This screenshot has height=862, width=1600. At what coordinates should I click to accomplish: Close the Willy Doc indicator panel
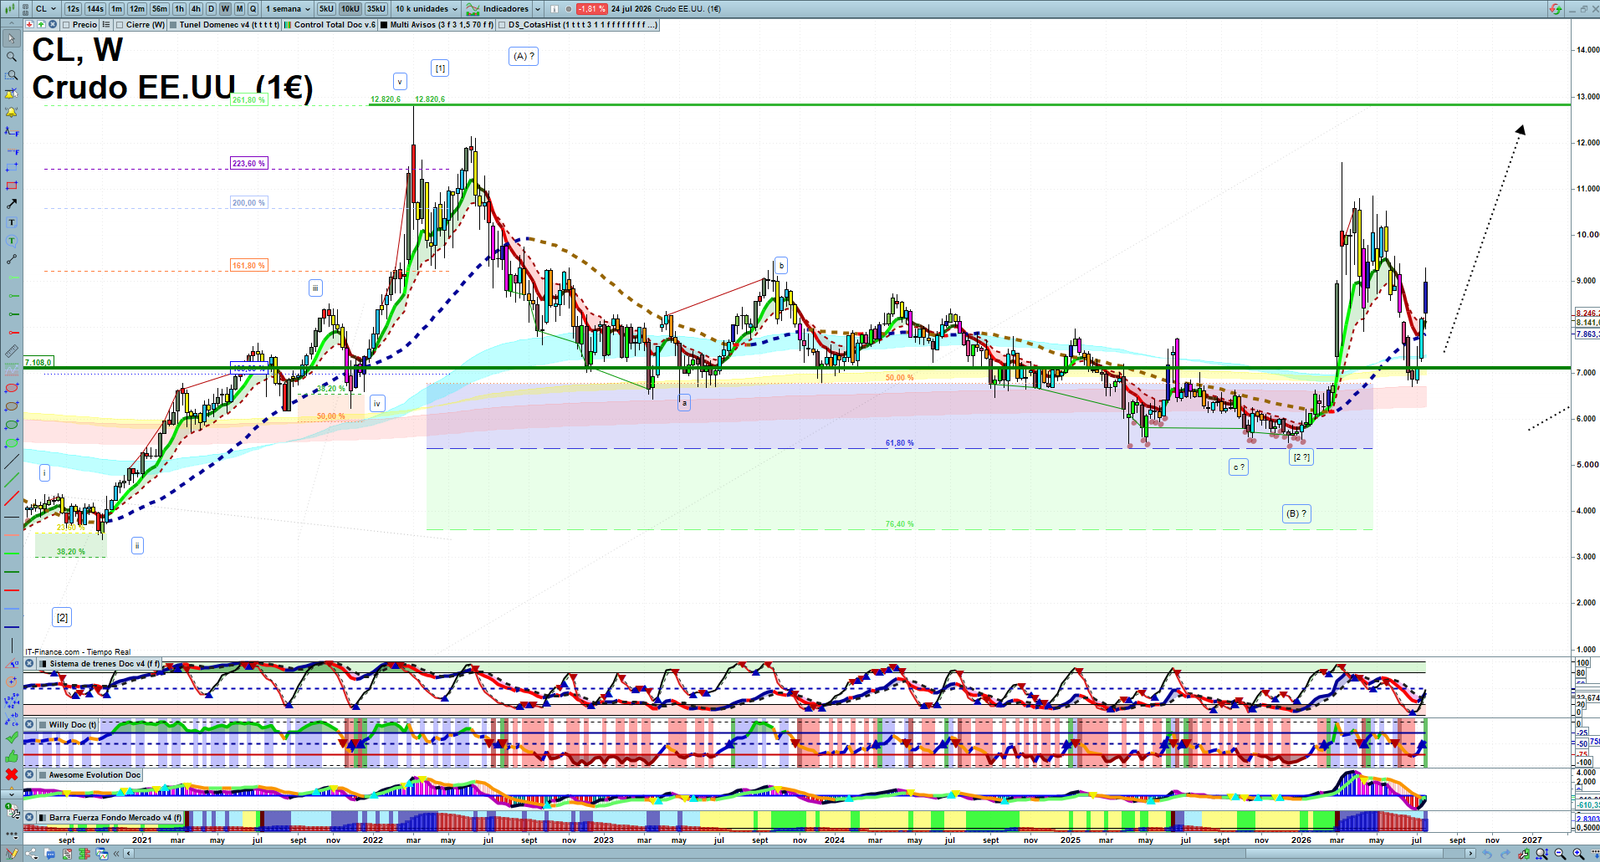[x=29, y=724]
